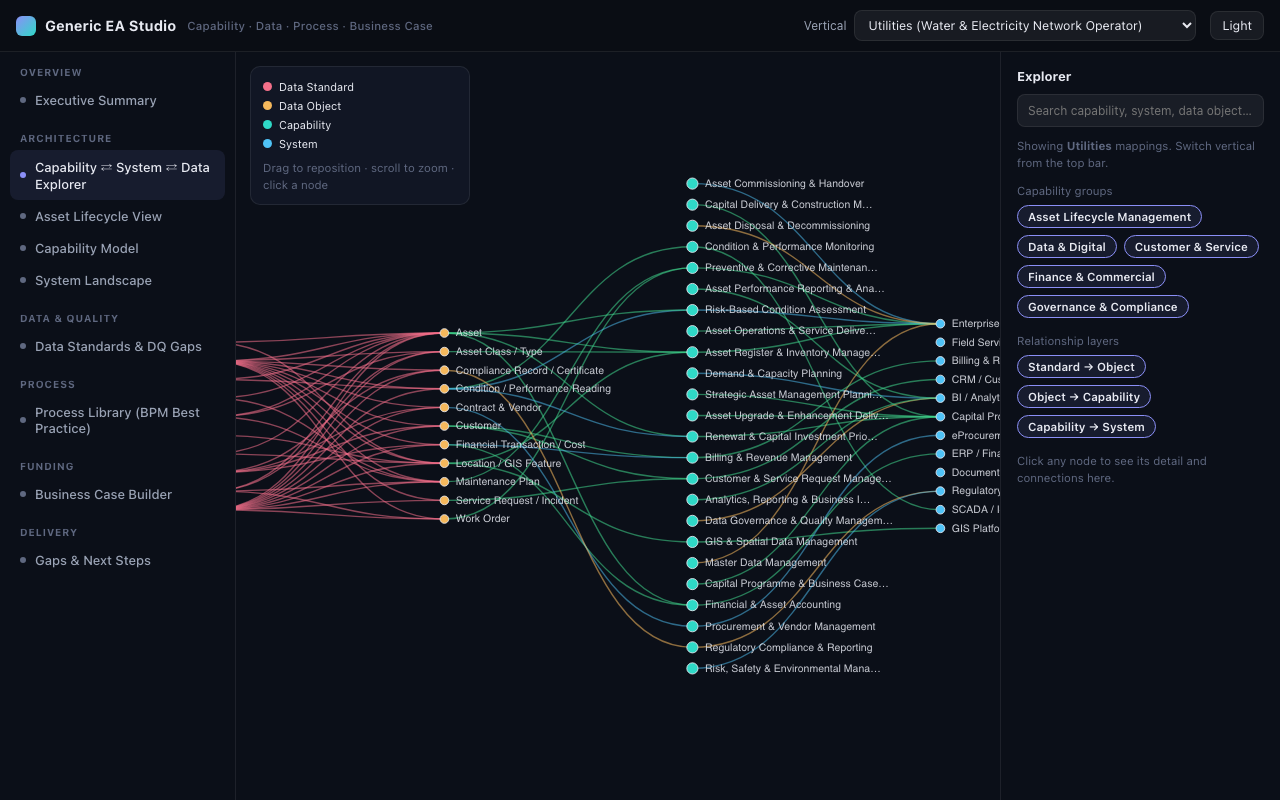Screen dimensions: 1280x800
Task: Focus the Explorer search field
Action: 1140,111
